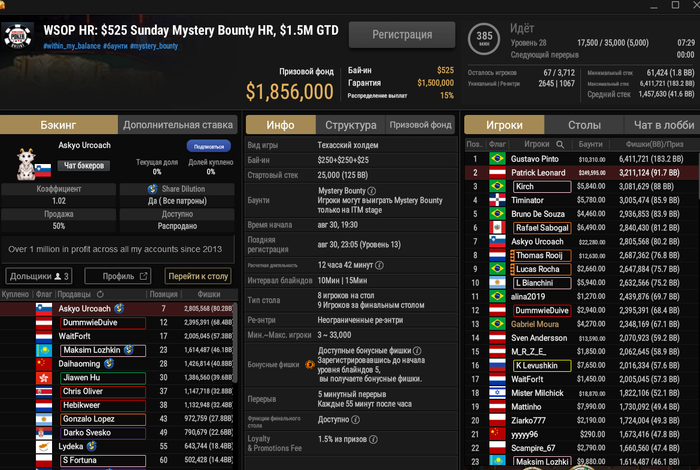Select DummwieDuive in the sellers list
The width and height of the screenshot is (700, 470).
tap(116, 322)
